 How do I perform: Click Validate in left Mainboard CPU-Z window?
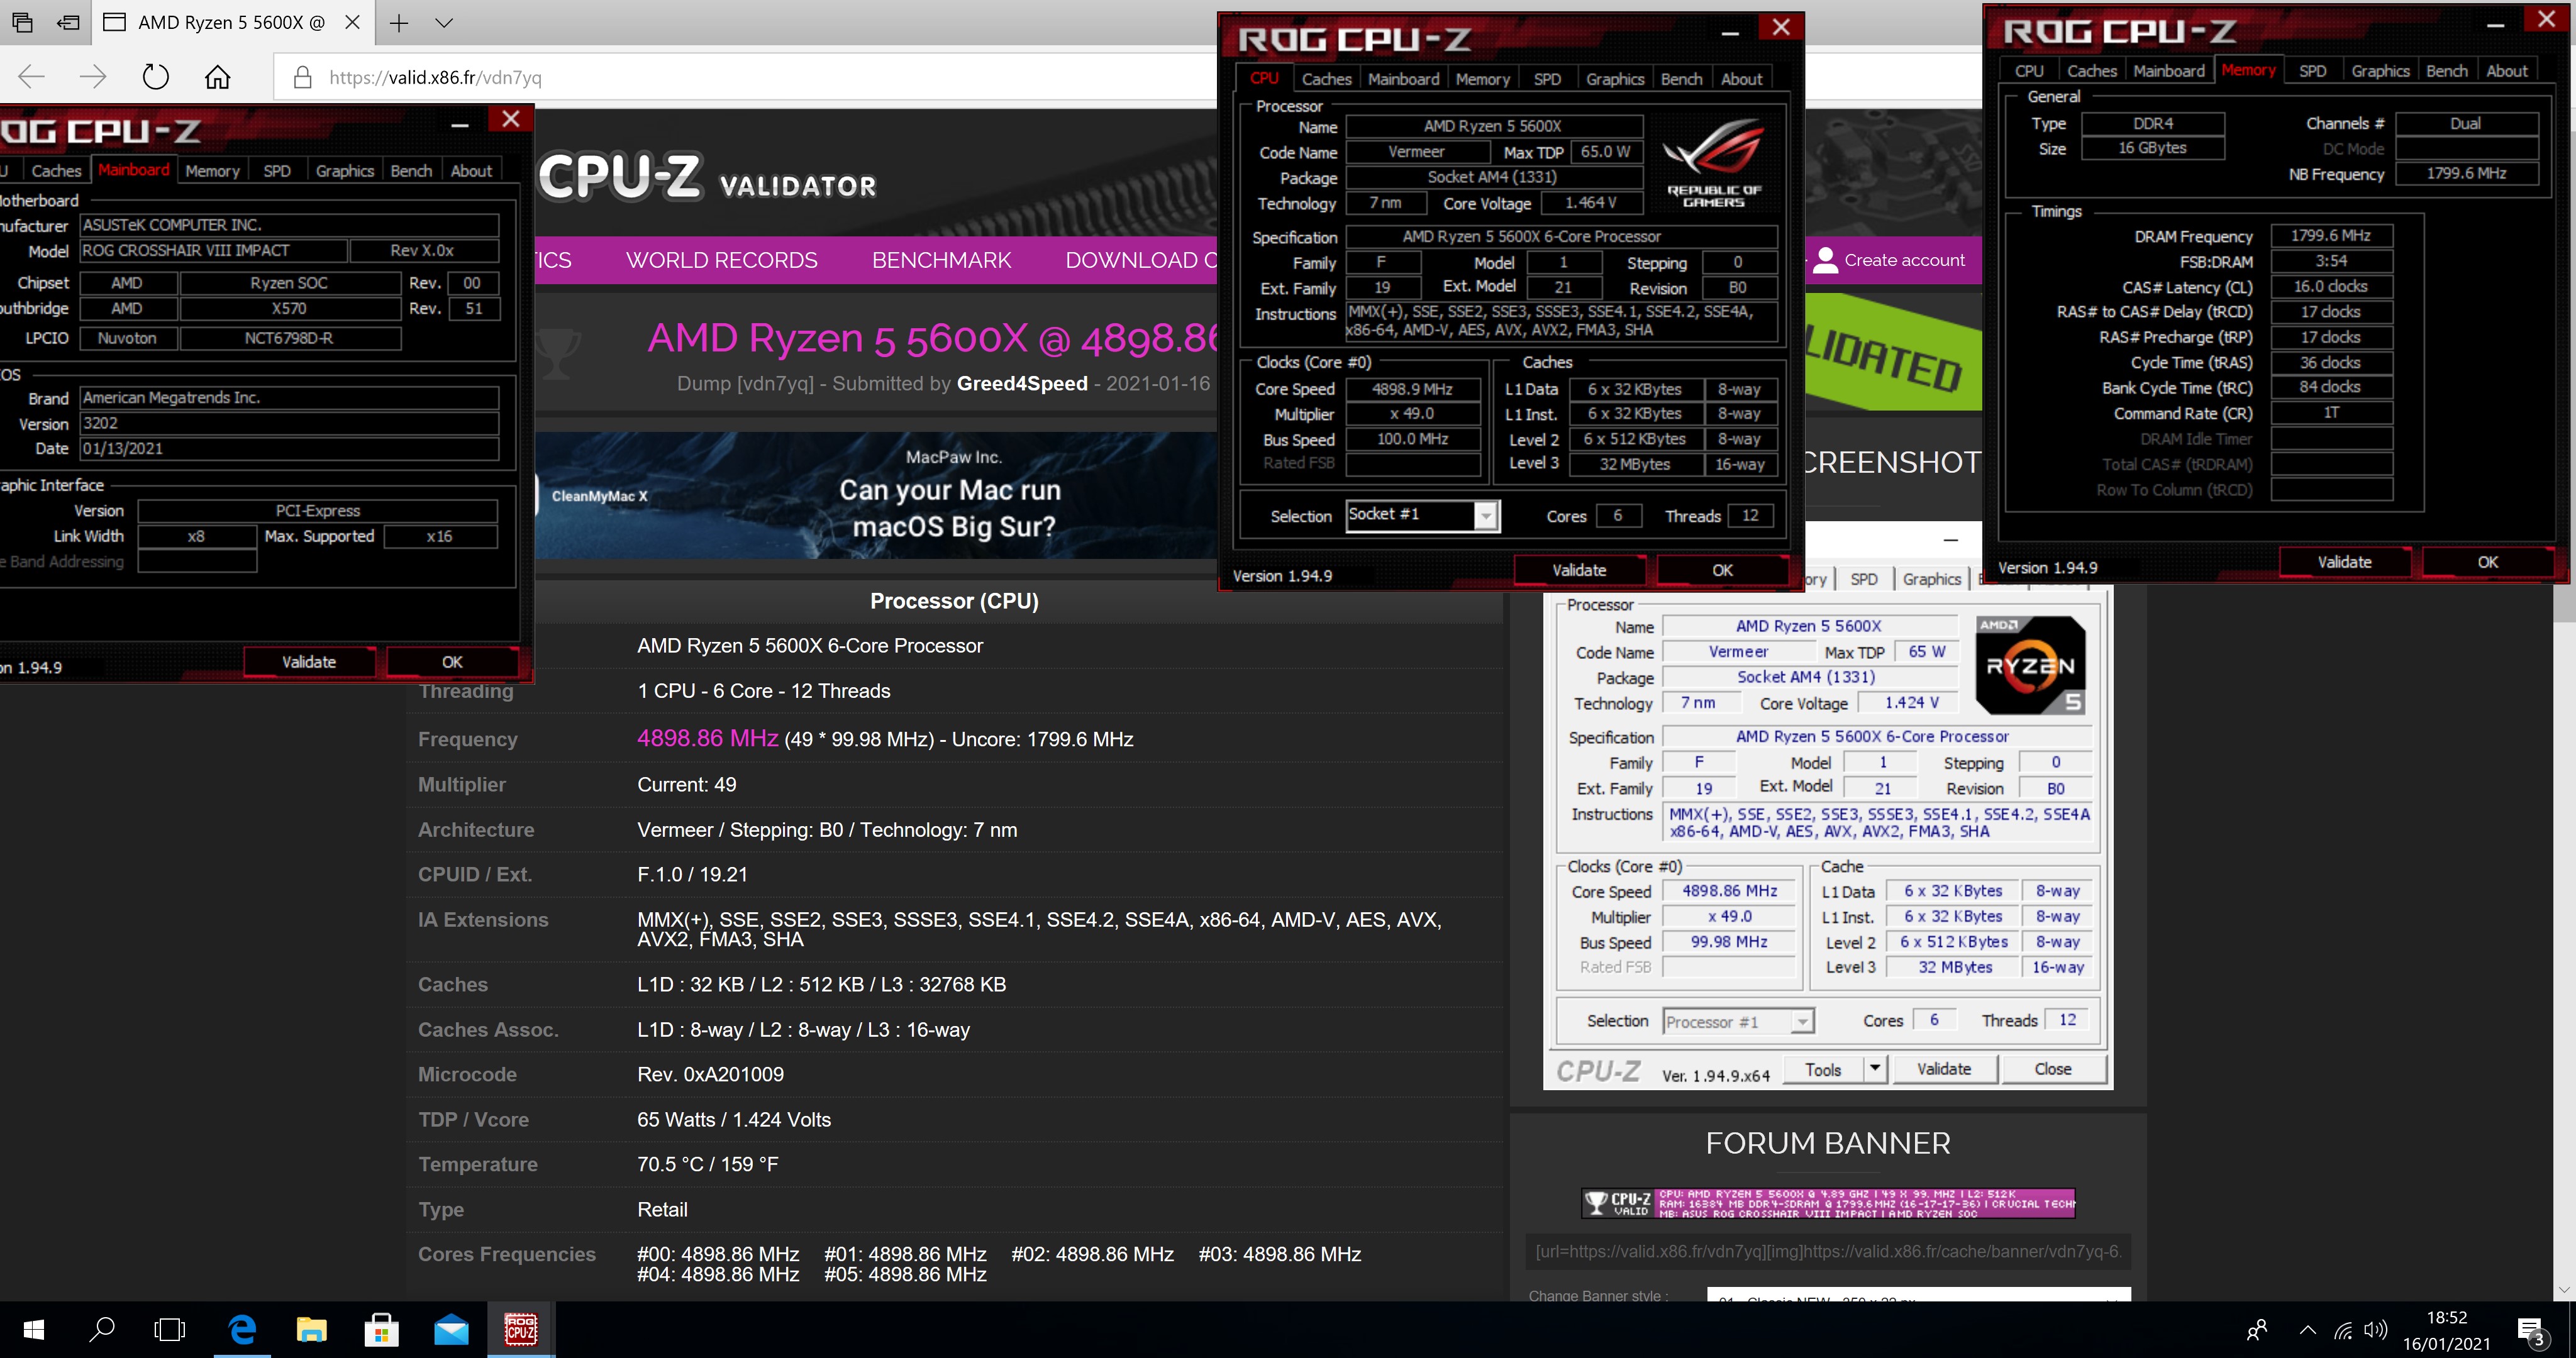[309, 662]
